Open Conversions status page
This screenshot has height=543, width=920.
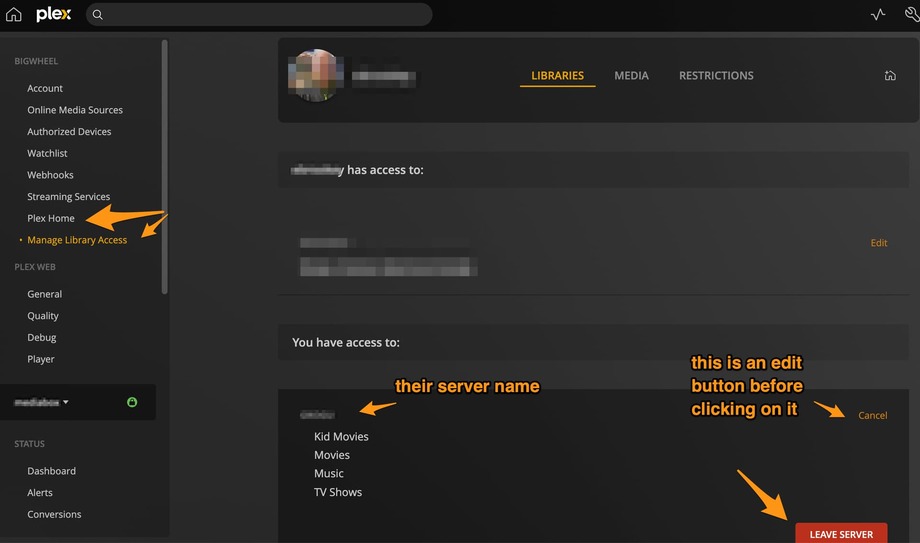point(54,514)
